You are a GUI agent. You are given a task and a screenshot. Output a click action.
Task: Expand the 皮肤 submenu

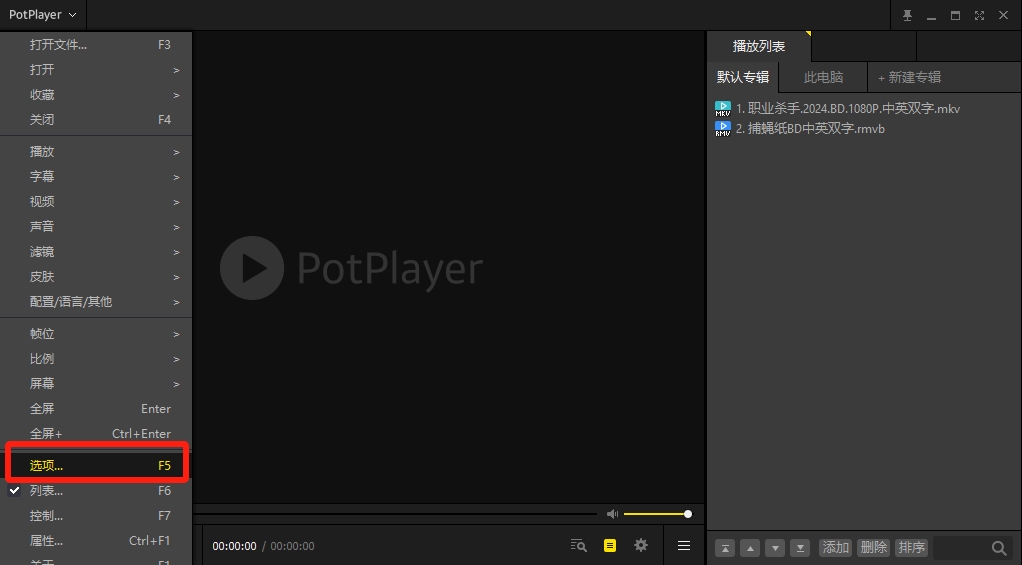pyautogui.click(x=96, y=277)
